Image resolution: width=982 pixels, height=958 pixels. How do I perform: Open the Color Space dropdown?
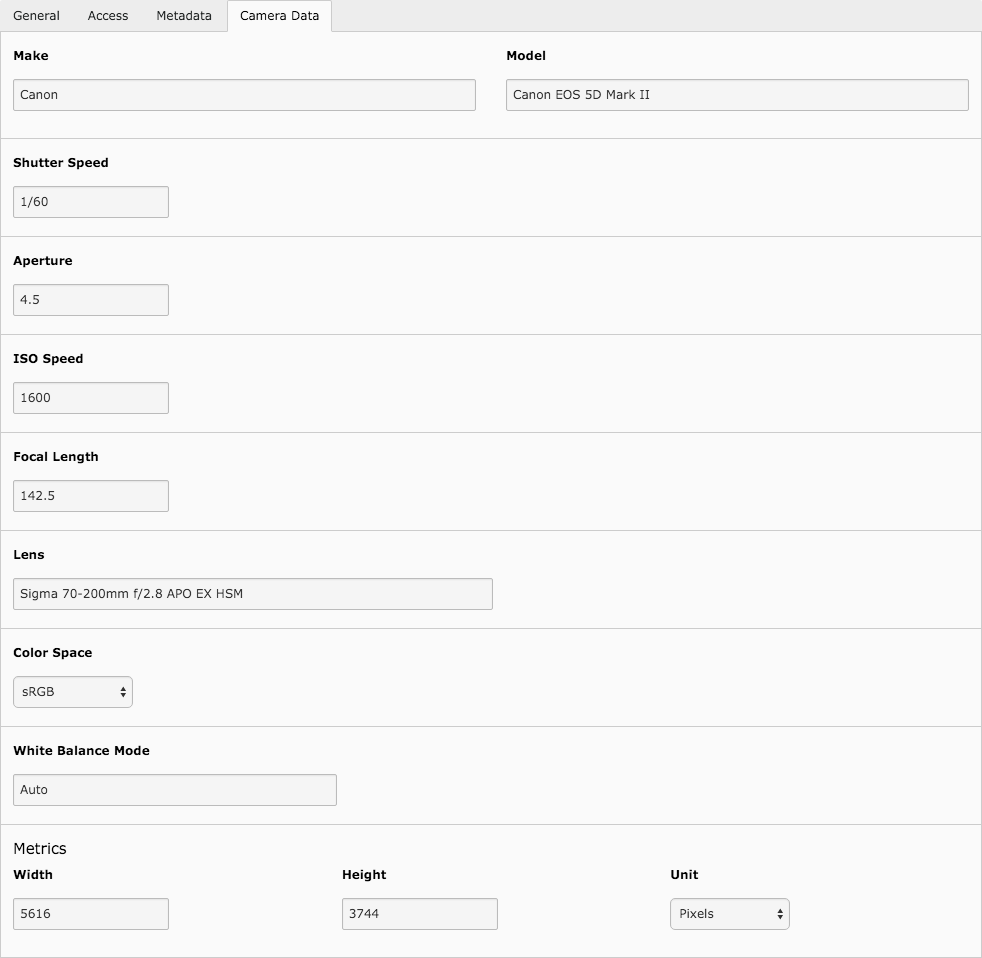(x=72, y=691)
